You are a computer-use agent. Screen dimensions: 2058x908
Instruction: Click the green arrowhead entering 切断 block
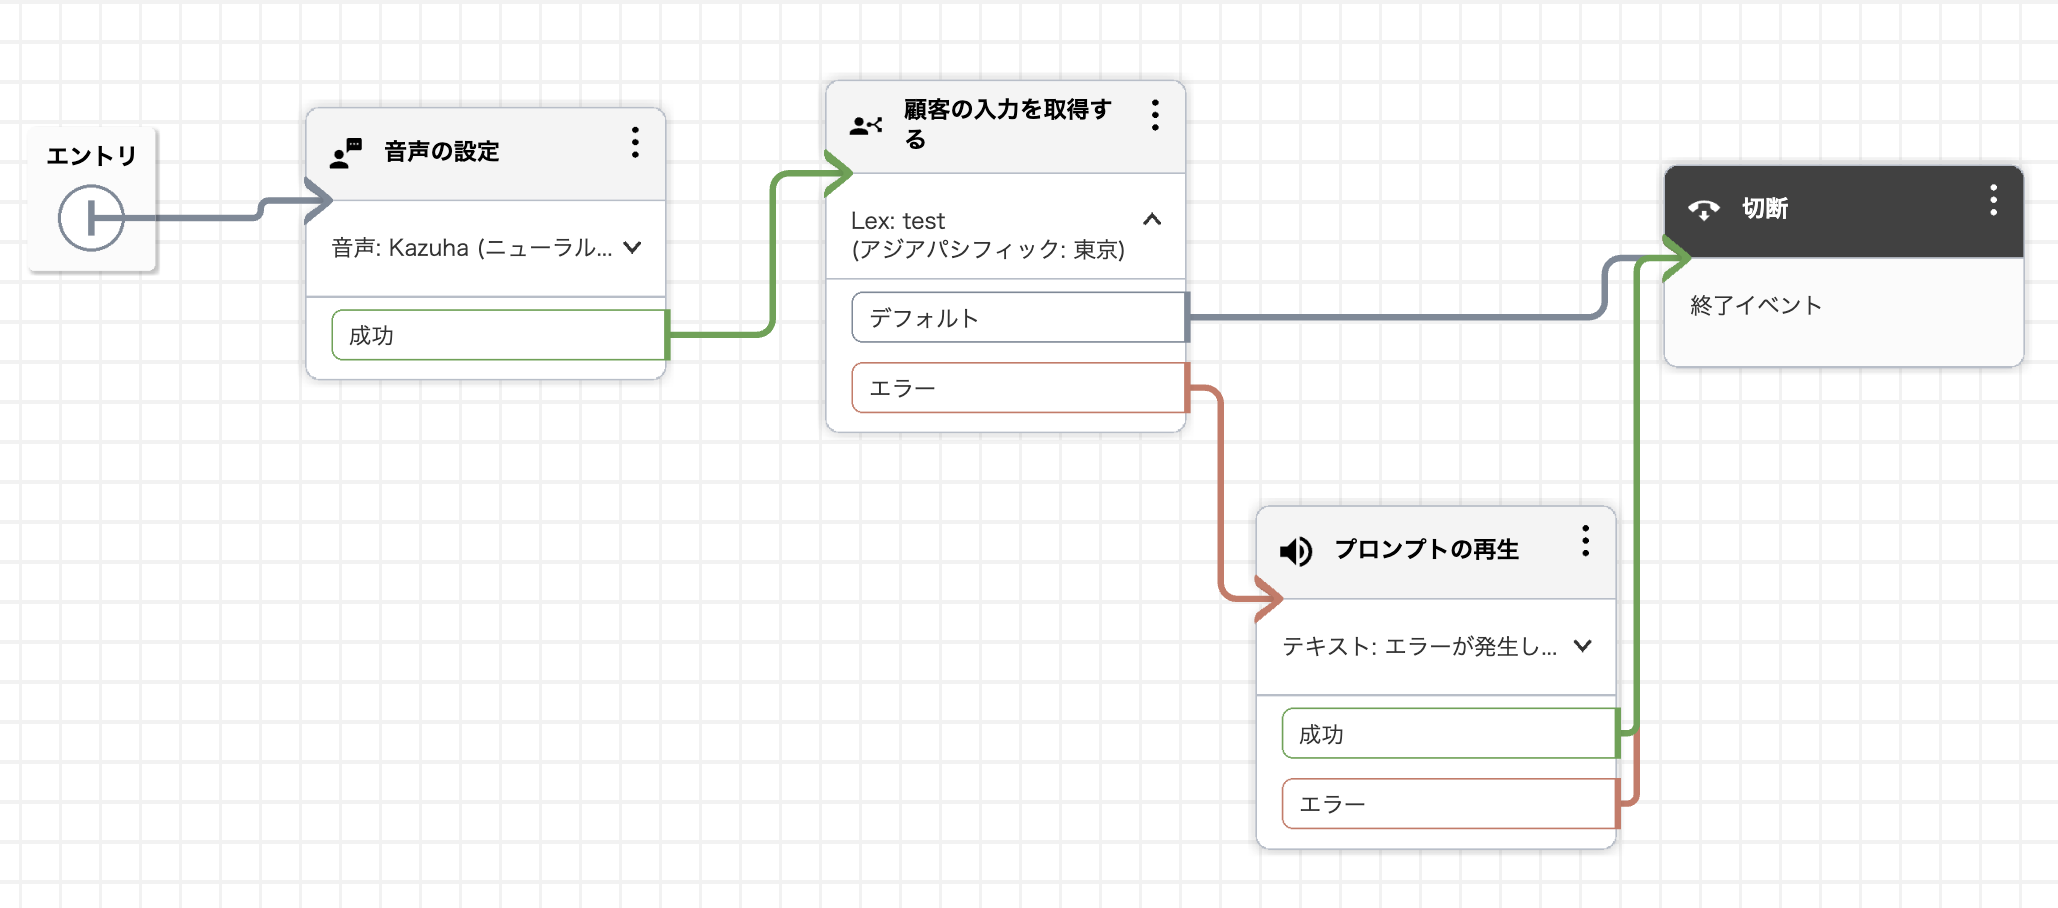click(x=1676, y=258)
